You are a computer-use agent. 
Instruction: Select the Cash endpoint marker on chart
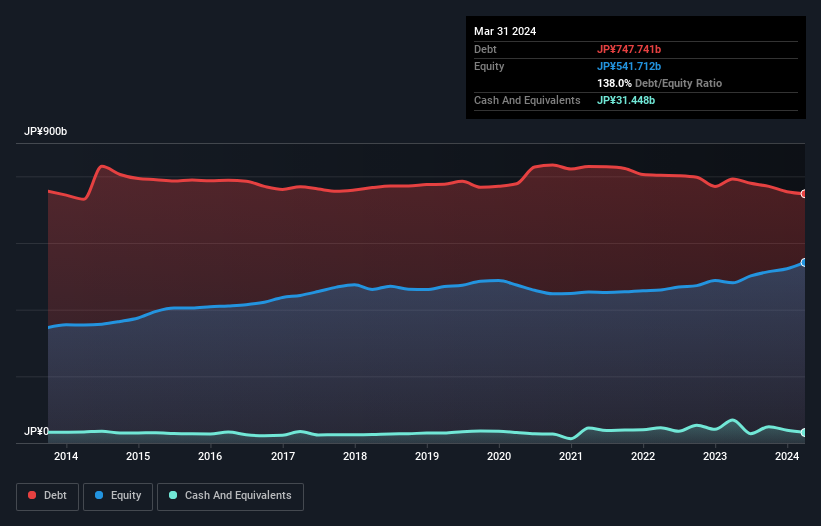pos(804,432)
